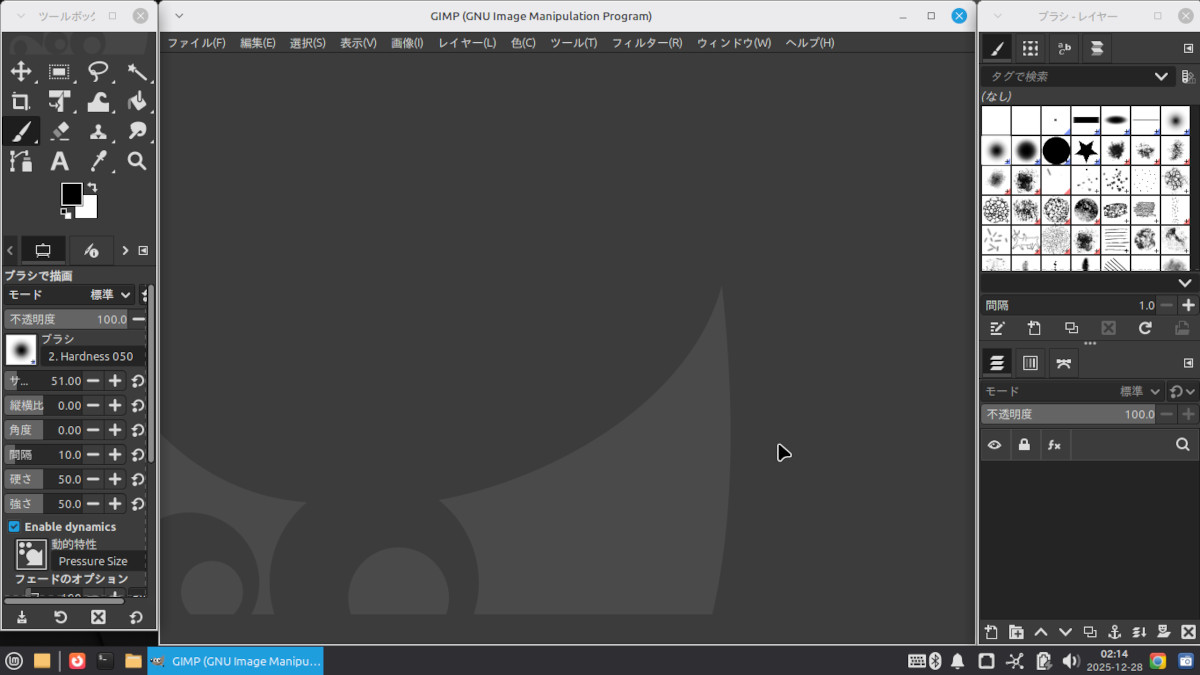This screenshot has width=1200, height=675.
Task: Select the star-shaped brush thumbnail
Action: point(1086,151)
